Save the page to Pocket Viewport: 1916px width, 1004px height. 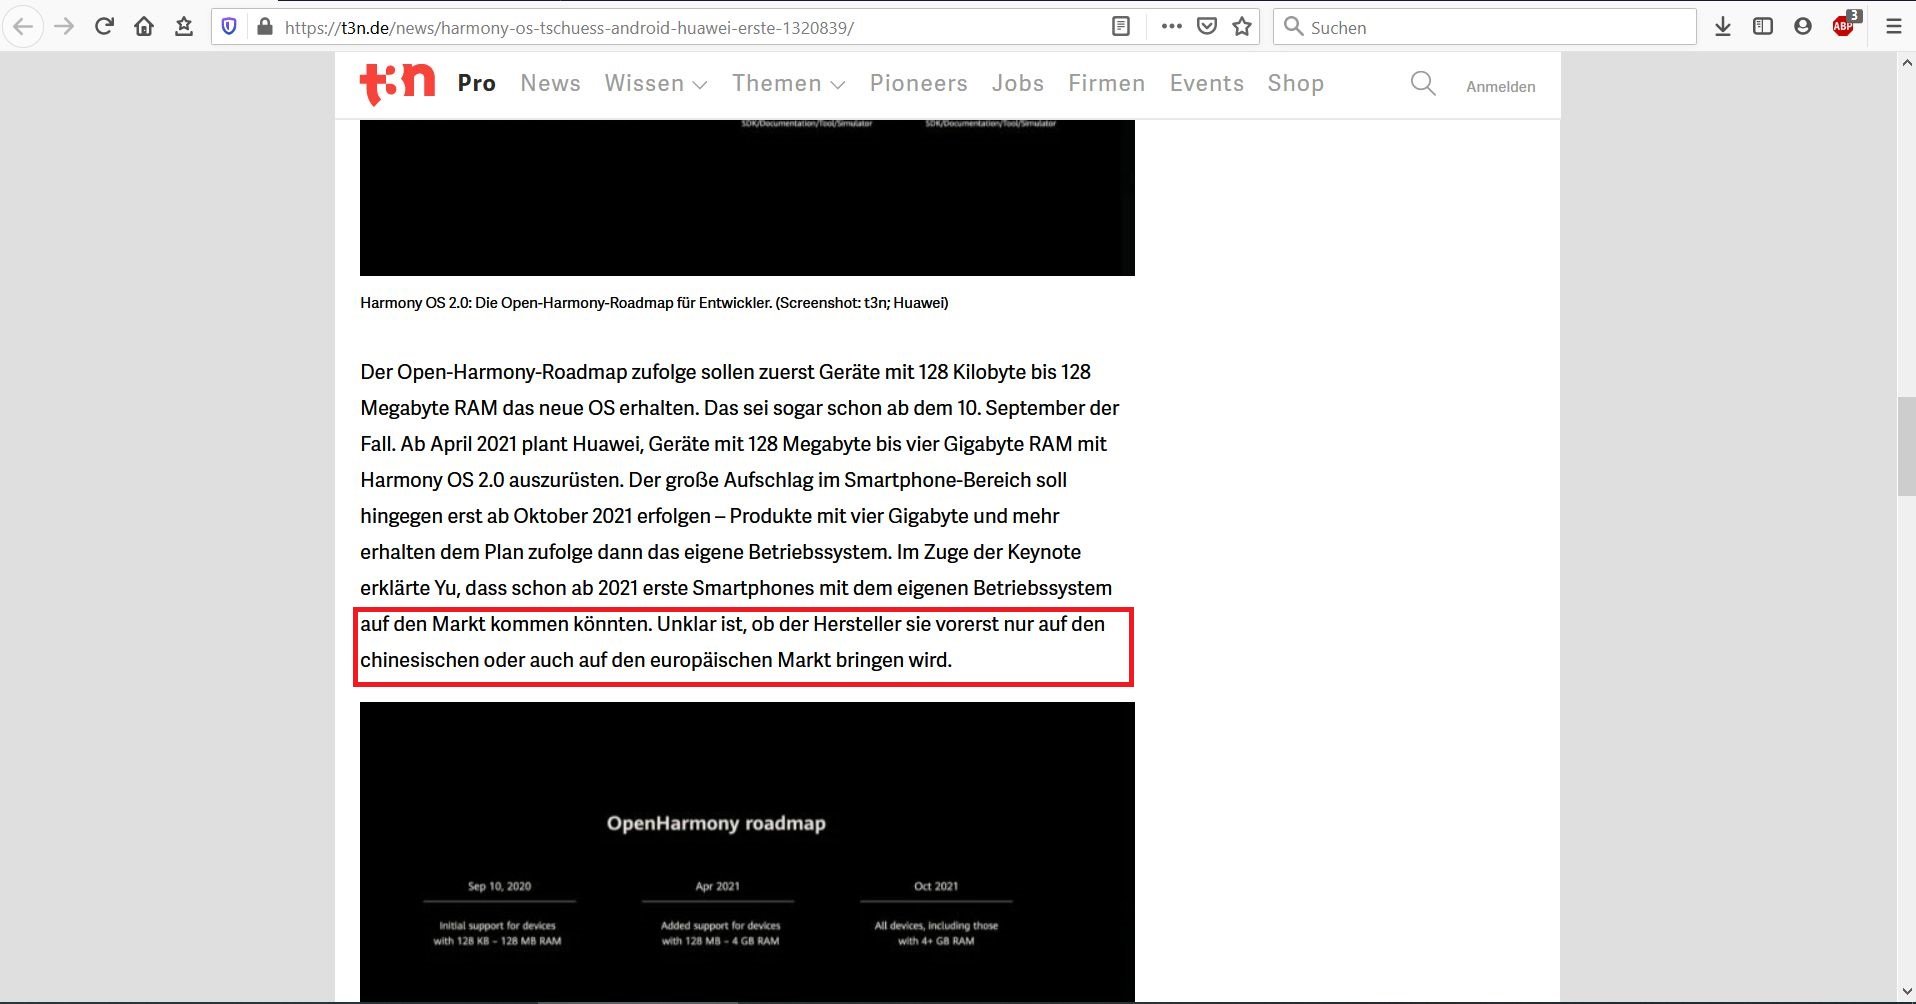(x=1207, y=27)
